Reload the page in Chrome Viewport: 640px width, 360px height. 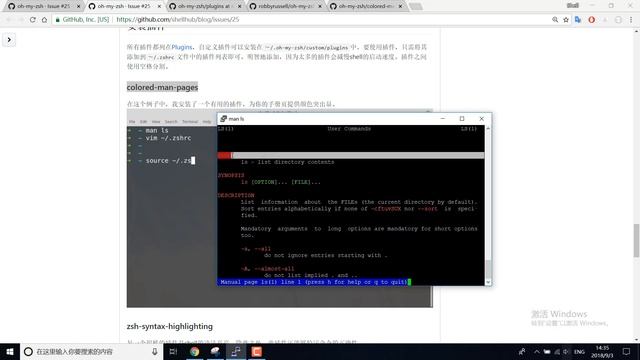click(x=33, y=20)
